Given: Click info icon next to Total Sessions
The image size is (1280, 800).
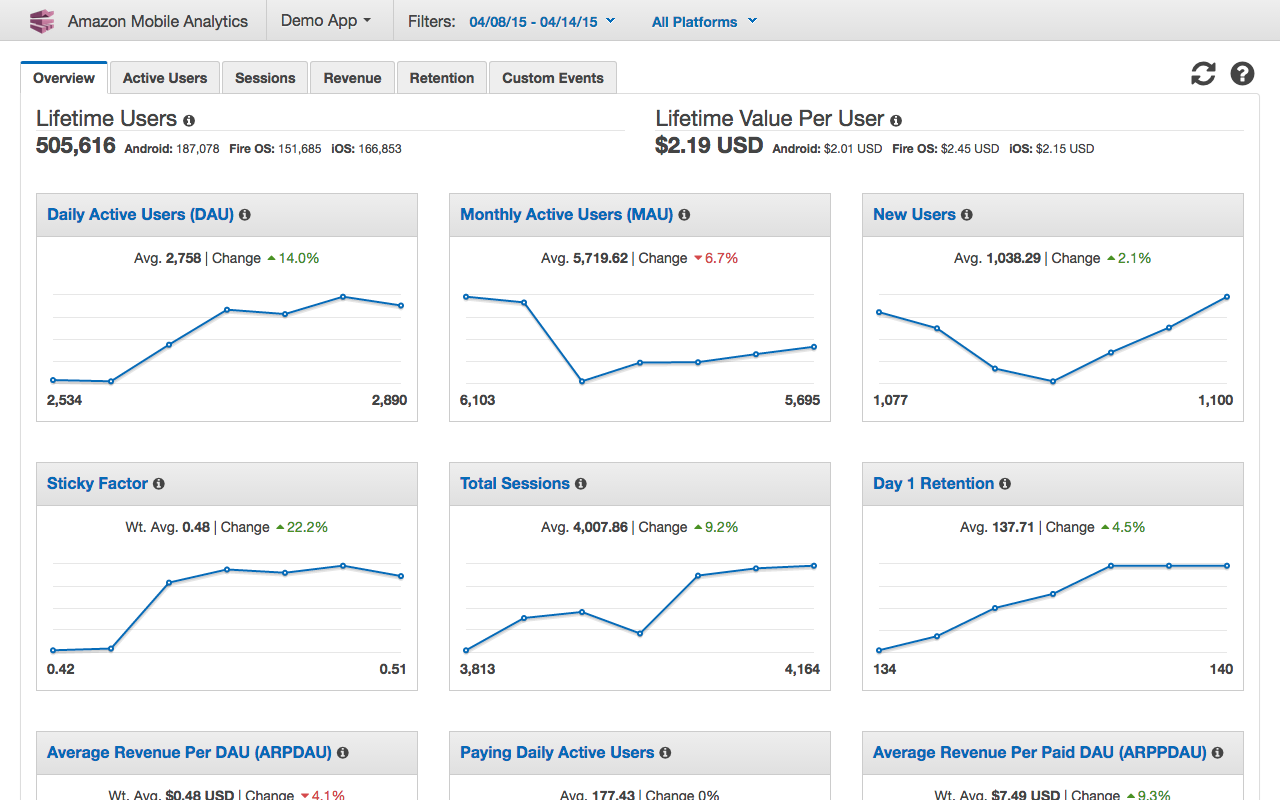Looking at the screenshot, I should coord(581,484).
